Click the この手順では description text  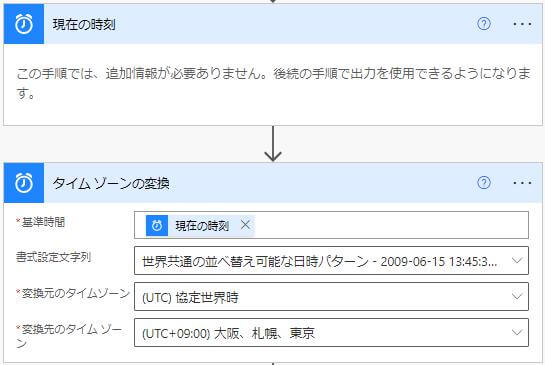pyautogui.click(x=273, y=83)
